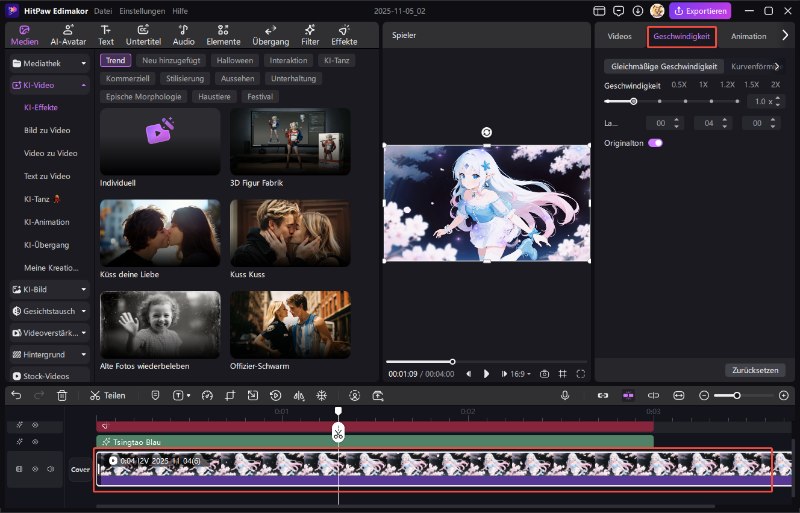Click the player progress bar handle

point(452,361)
